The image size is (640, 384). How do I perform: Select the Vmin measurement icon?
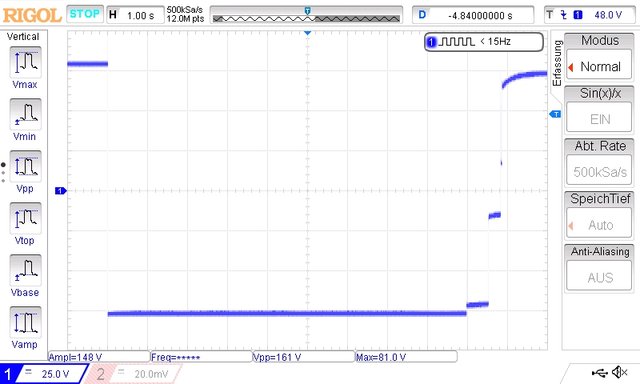(x=25, y=114)
